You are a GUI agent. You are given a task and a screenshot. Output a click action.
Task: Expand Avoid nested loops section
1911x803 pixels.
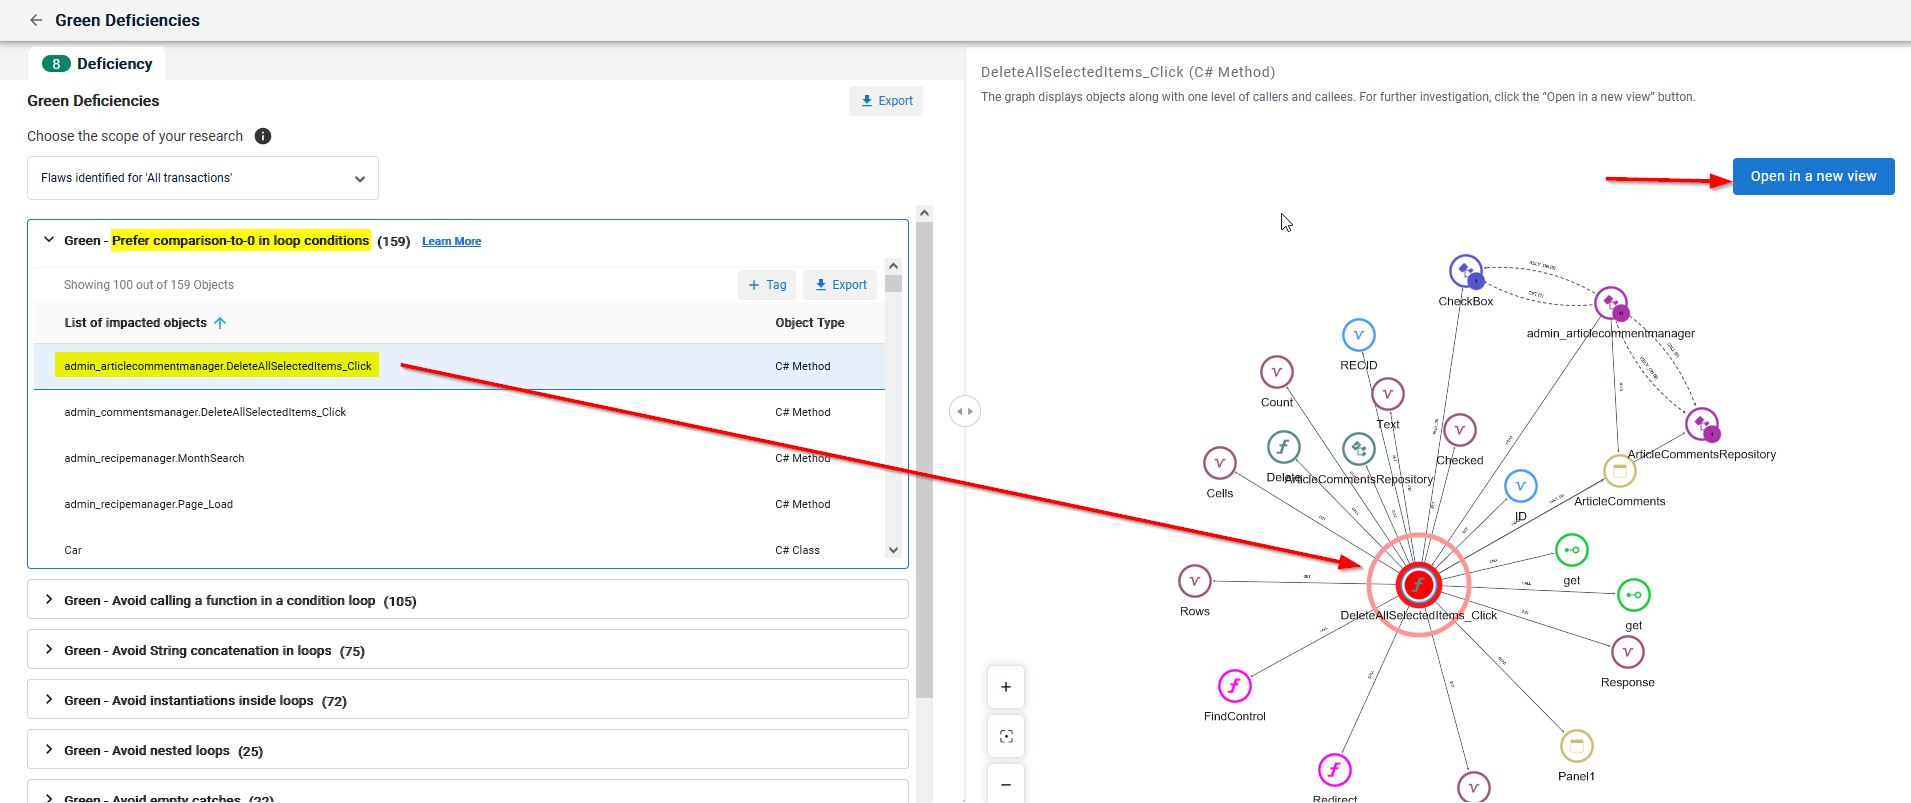tap(49, 750)
